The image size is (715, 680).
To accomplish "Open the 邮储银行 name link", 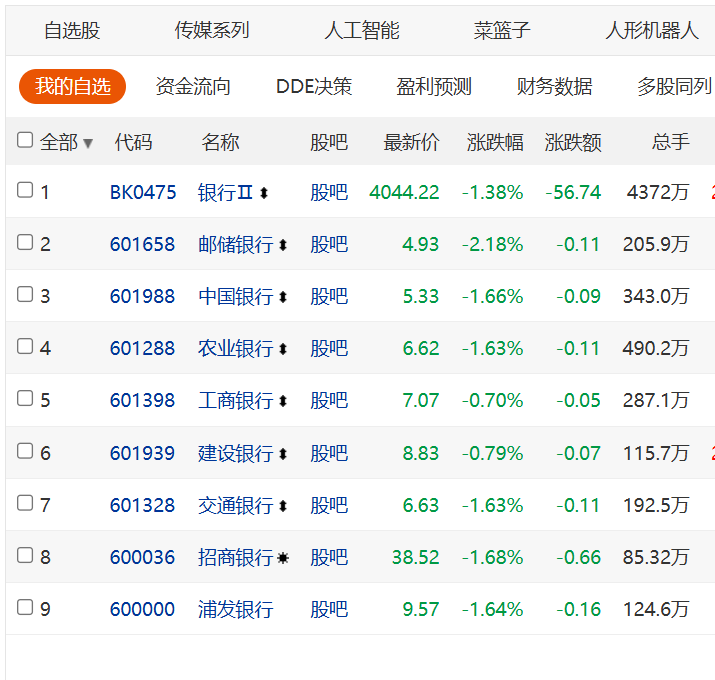I will pyautogui.click(x=236, y=244).
